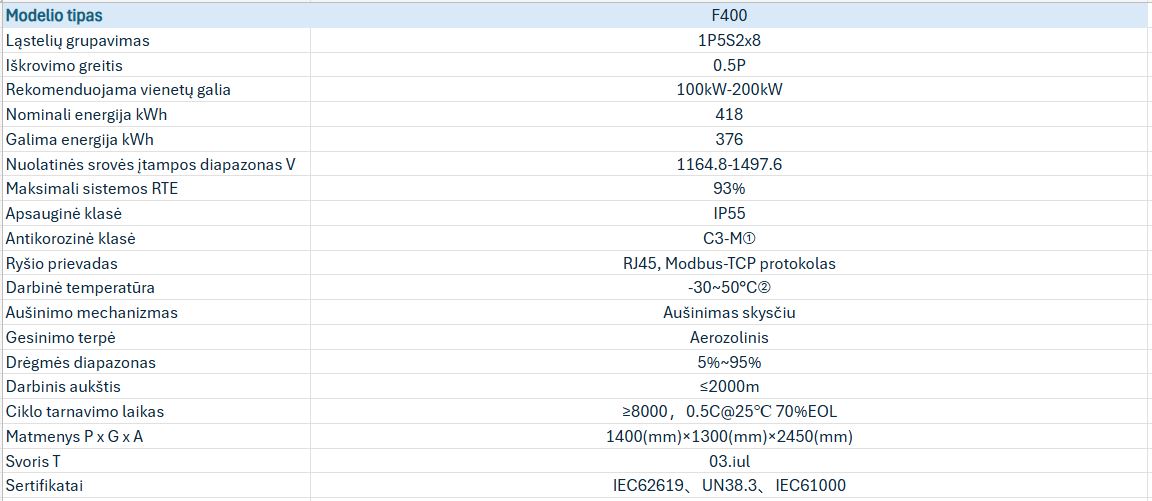The height and width of the screenshot is (501, 1152).
Task: Select the 100kW-200kW power value cell
Action: [x=729, y=90]
